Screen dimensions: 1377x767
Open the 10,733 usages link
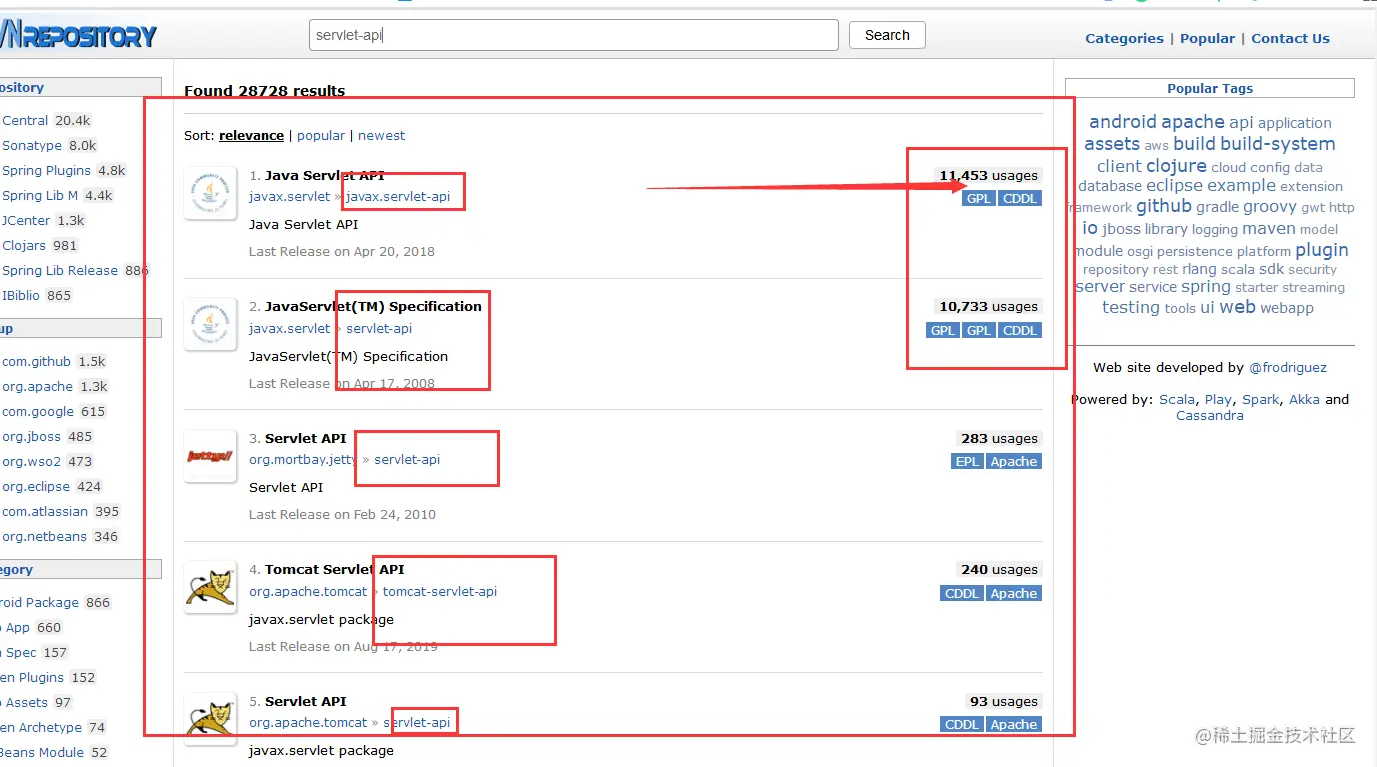(x=988, y=306)
